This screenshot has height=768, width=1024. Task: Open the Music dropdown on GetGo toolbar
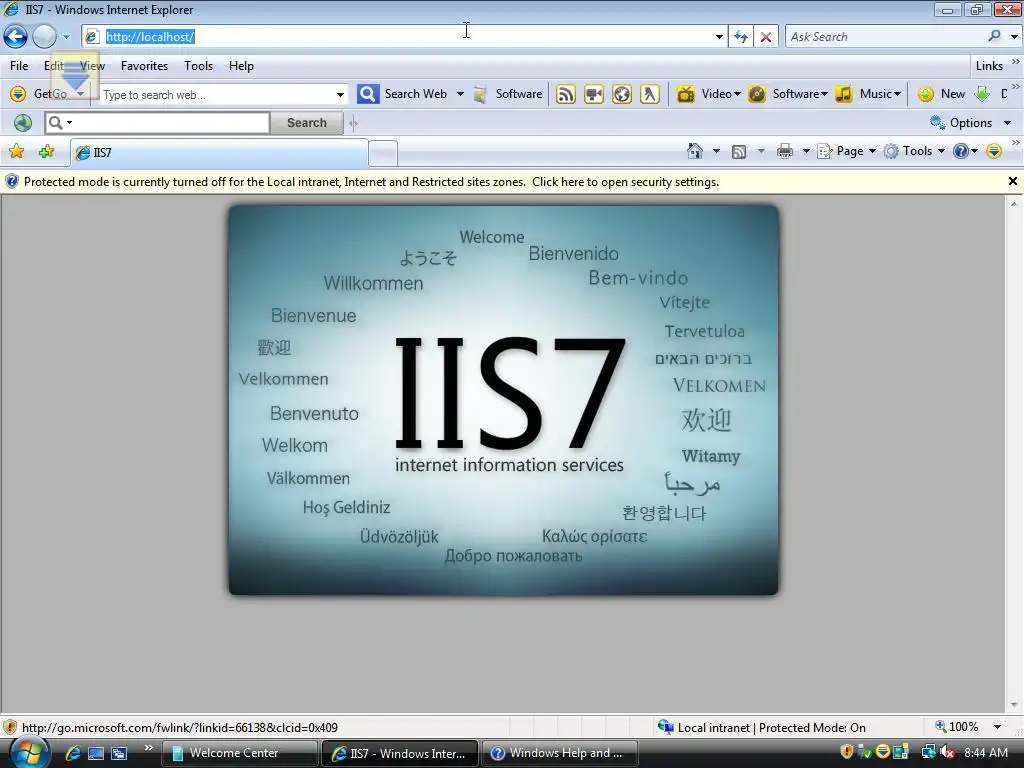pyautogui.click(x=897, y=94)
